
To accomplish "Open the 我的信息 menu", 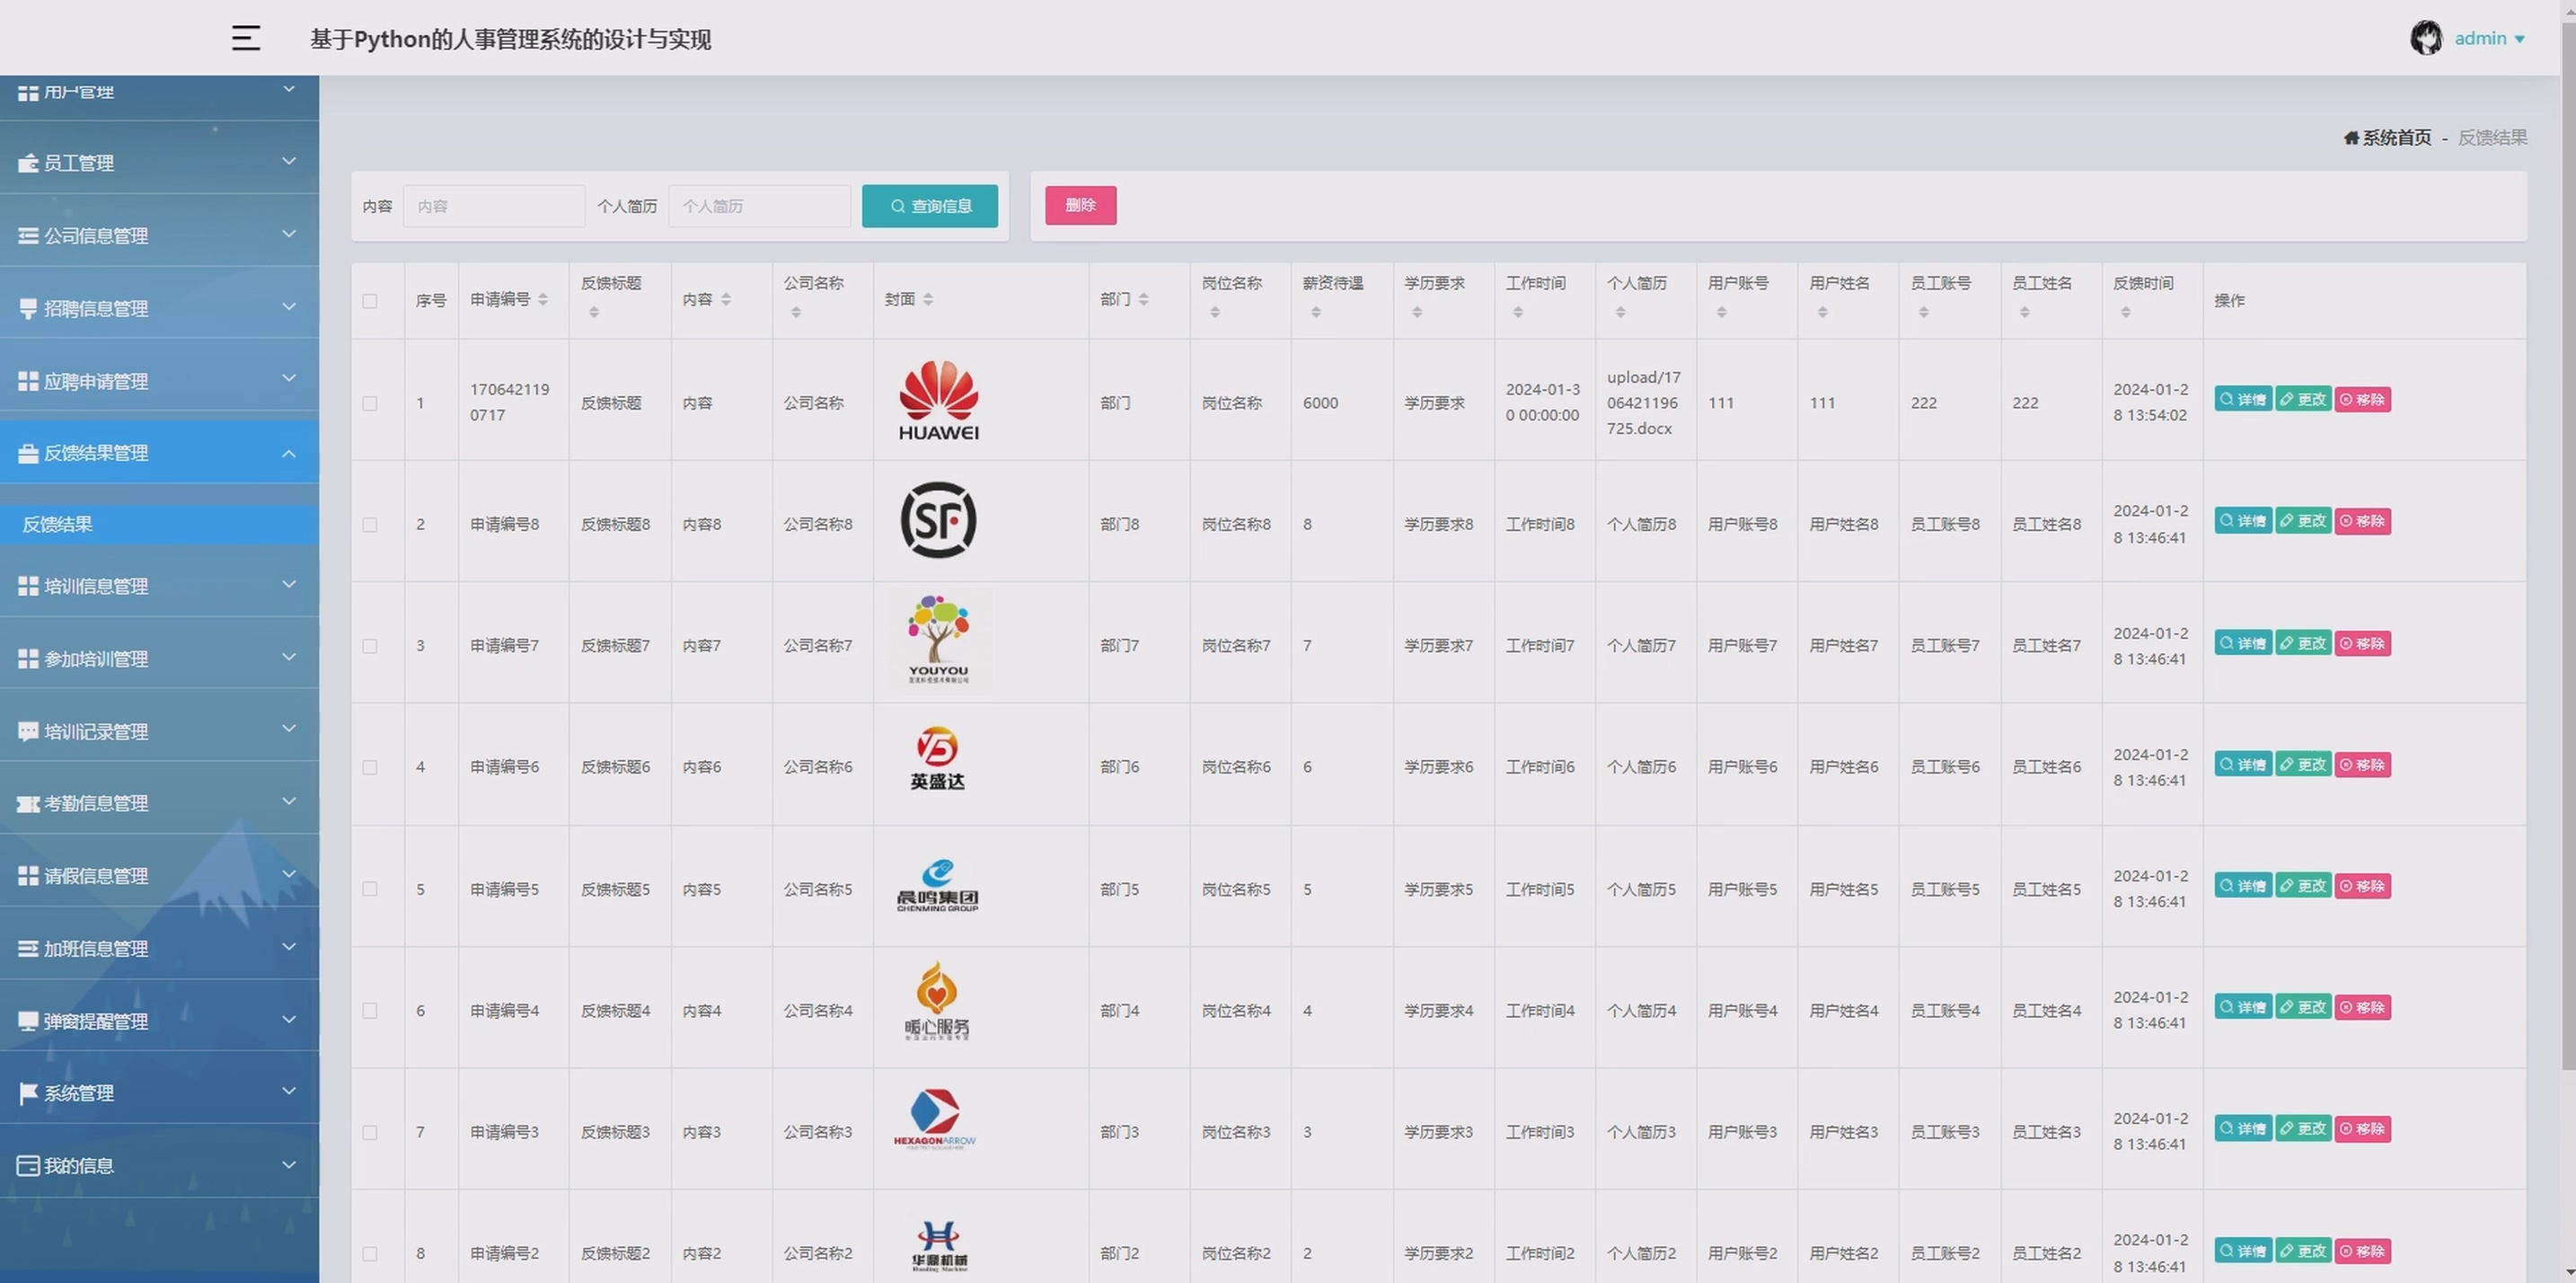I will coord(159,1166).
